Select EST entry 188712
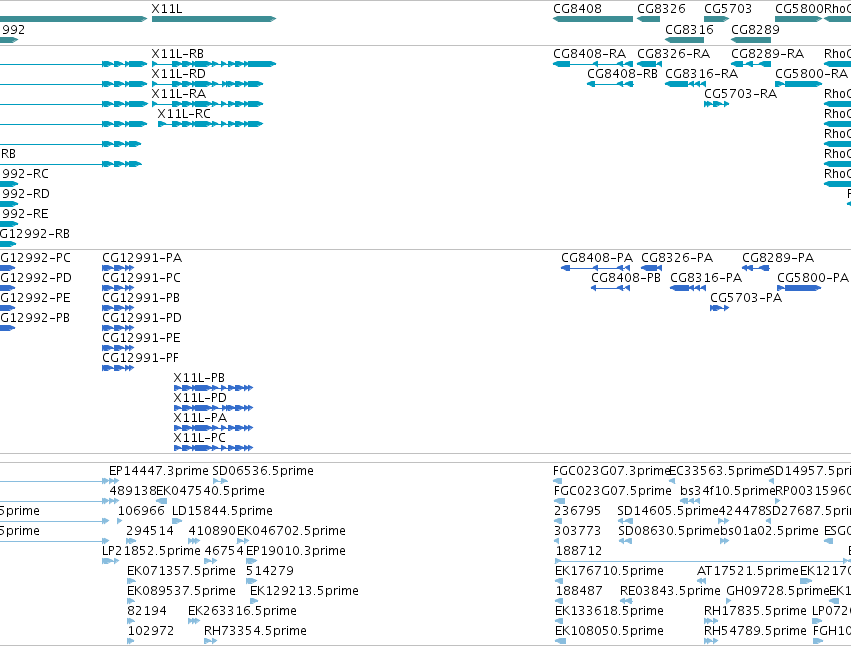 [x=703, y=561]
